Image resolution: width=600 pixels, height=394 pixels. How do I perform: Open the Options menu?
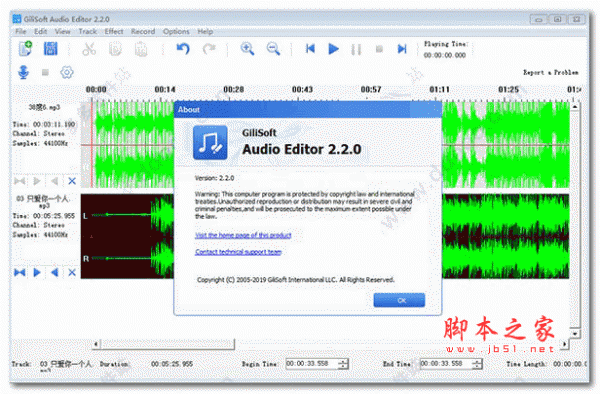[176, 31]
